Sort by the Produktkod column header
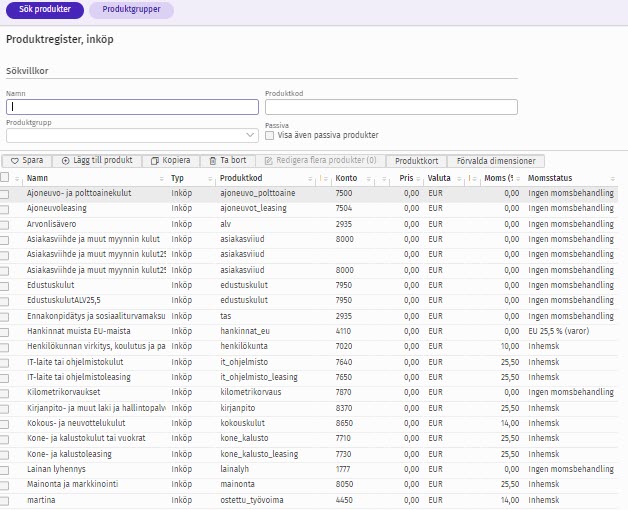The height and width of the screenshot is (510, 628). click(x=241, y=178)
